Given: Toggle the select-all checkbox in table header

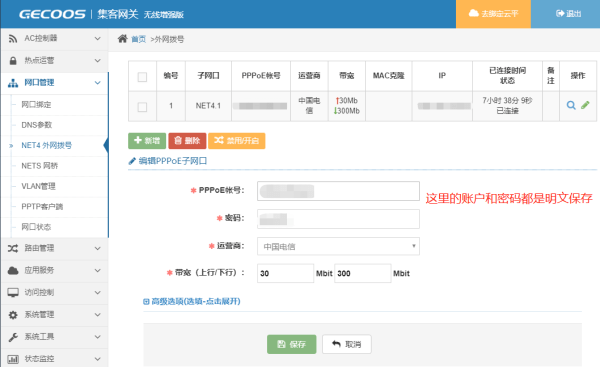Looking at the screenshot, I should 142,77.
